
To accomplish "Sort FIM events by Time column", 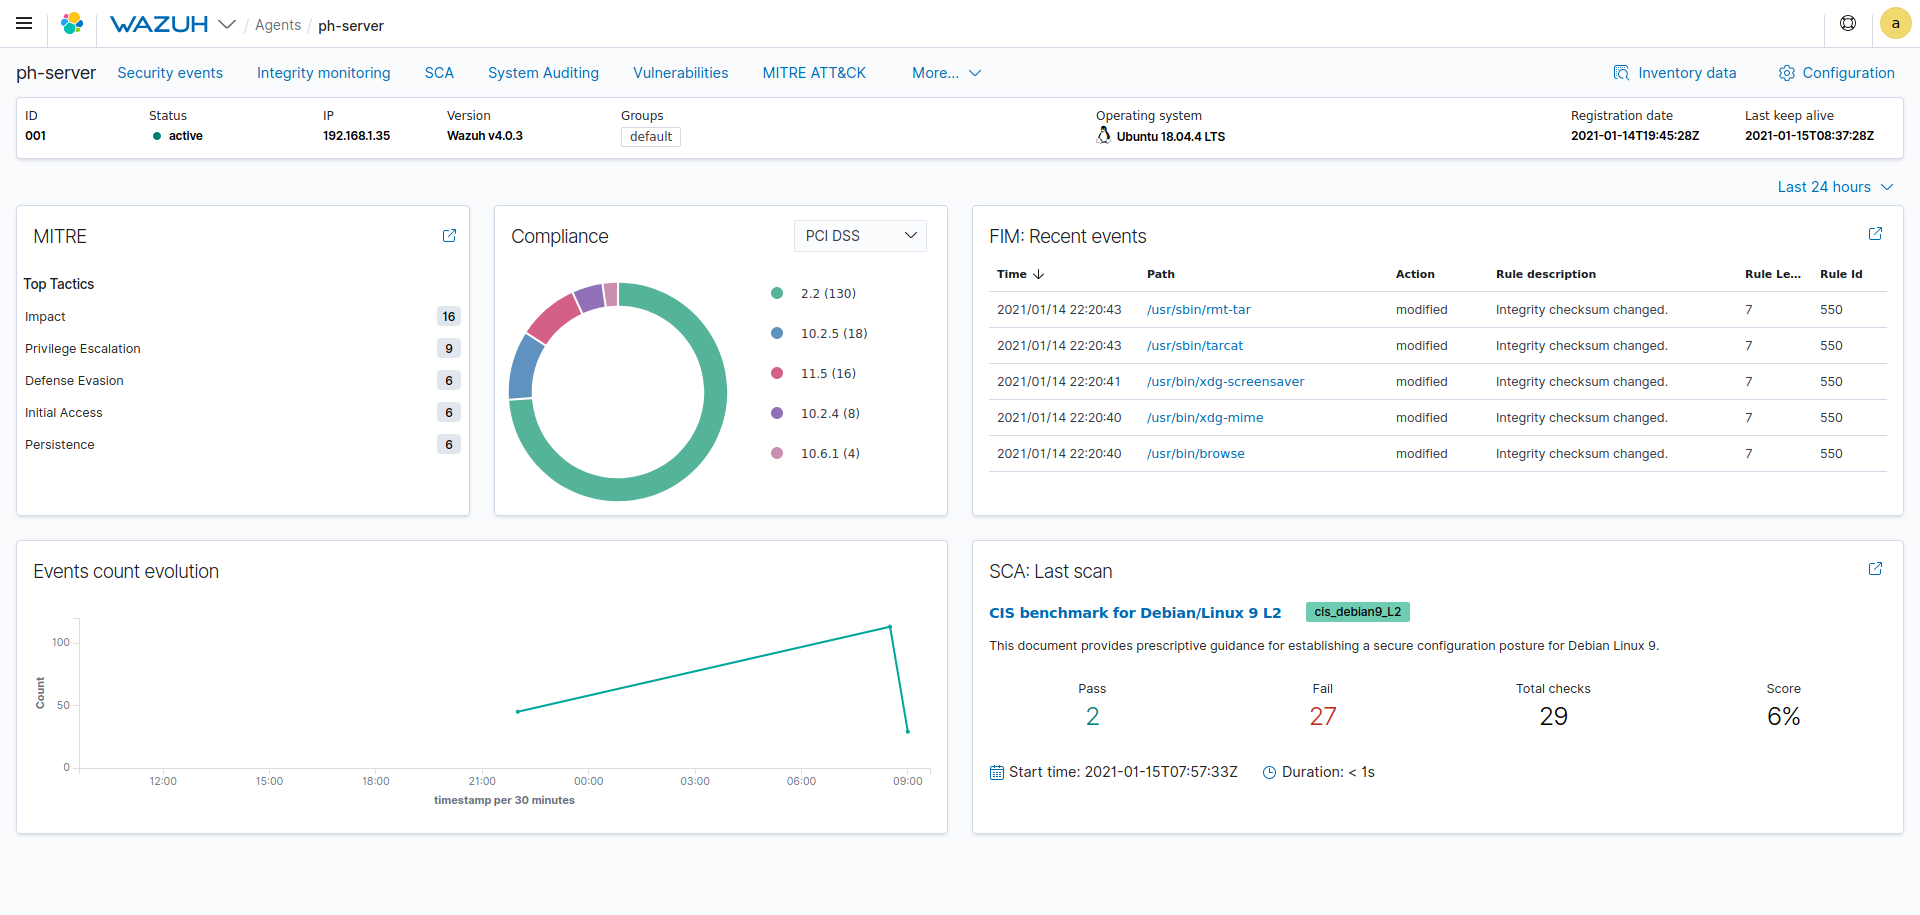I will [x=1020, y=274].
